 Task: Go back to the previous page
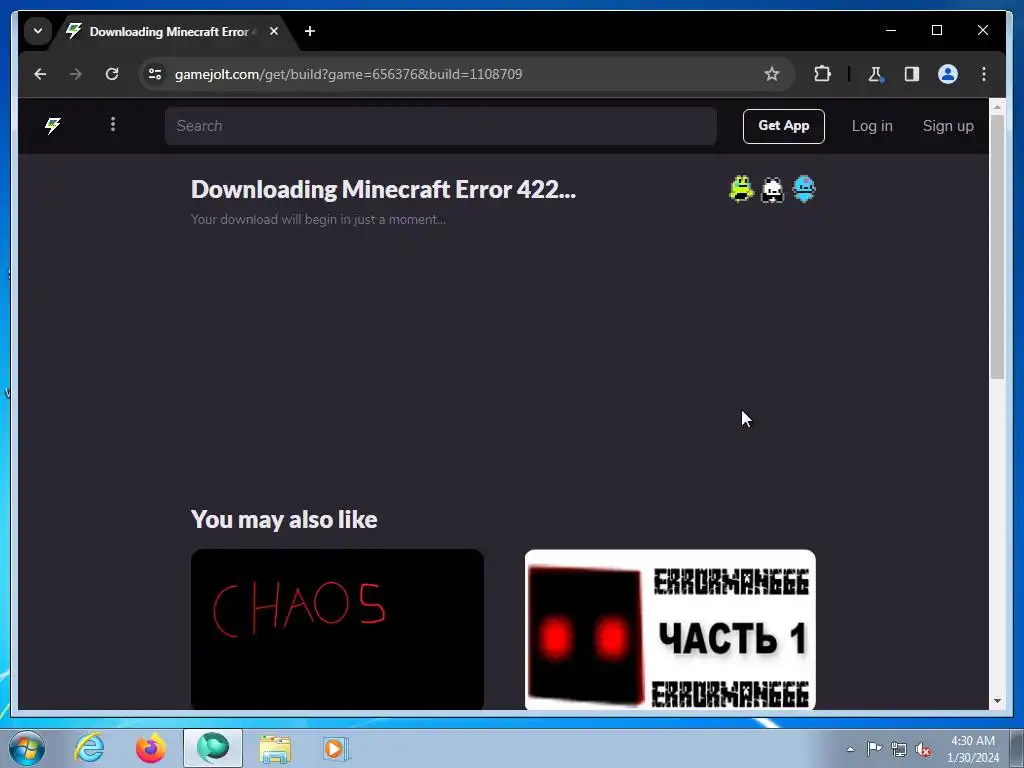pos(40,74)
